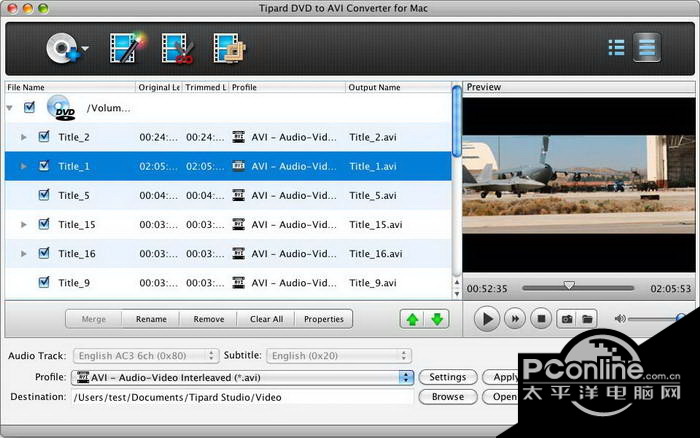Screen dimensions: 700x438
Task: Open the Subtitle dropdown
Action: 339,356
